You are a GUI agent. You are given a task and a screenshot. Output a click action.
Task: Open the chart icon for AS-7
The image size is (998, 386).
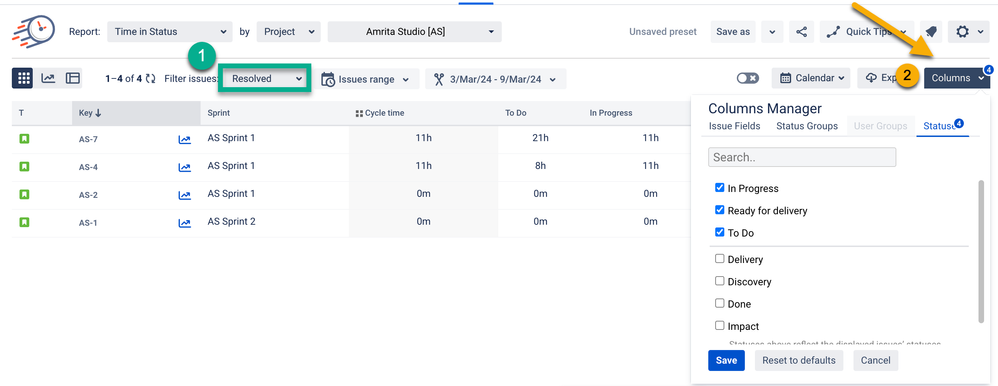pos(185,139)
